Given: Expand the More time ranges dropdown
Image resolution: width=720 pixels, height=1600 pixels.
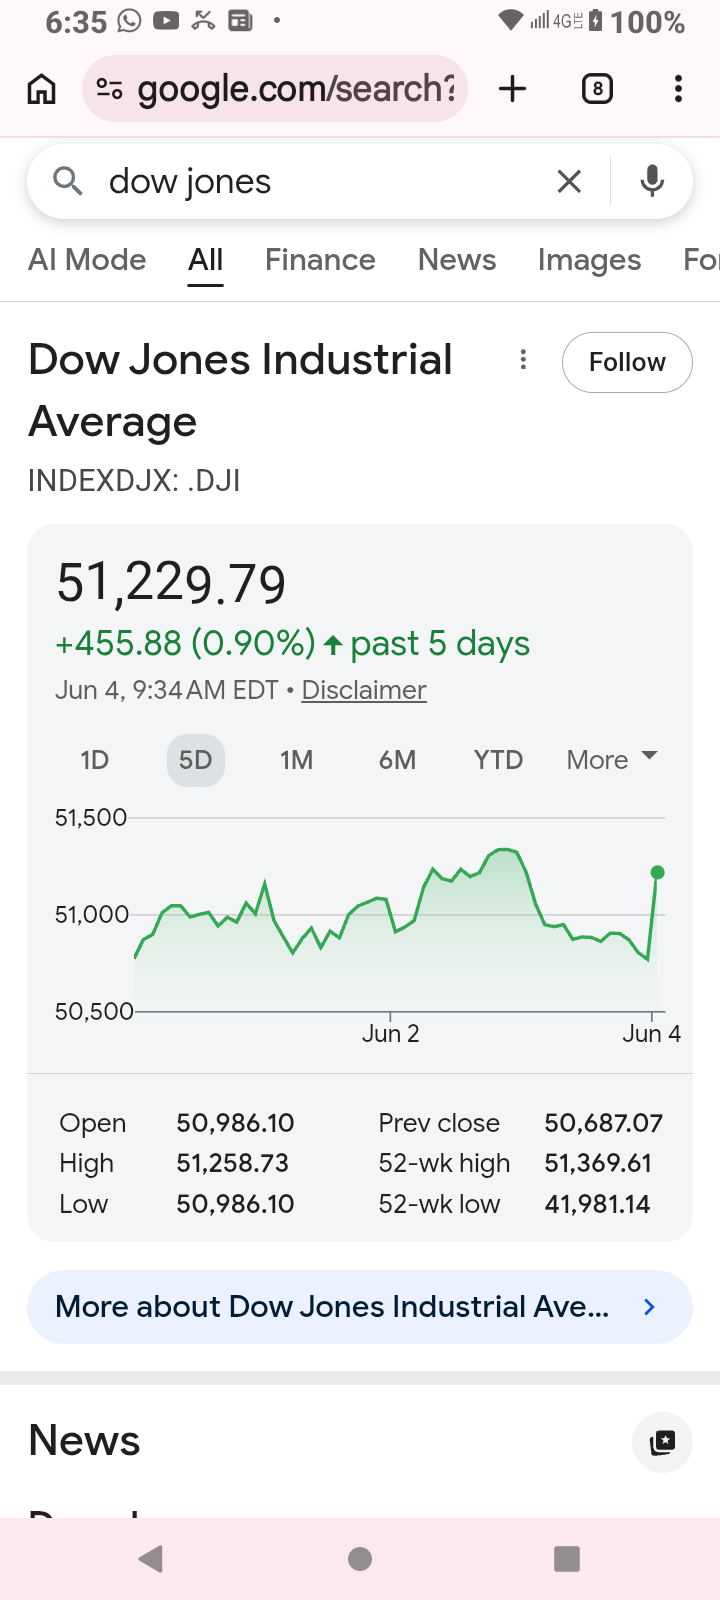Looking at the screenshot, I should [612, 760].
